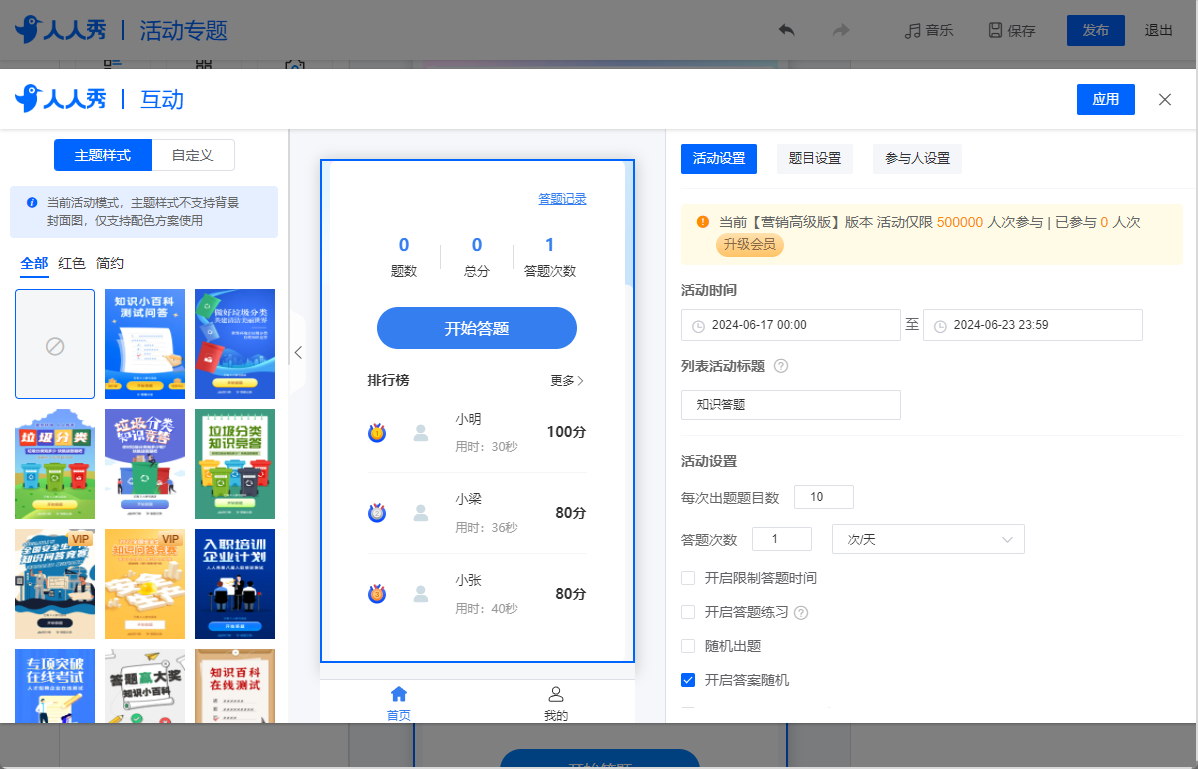
Task: Enable the 随机出题 checkbox
Action: [688, 646]
